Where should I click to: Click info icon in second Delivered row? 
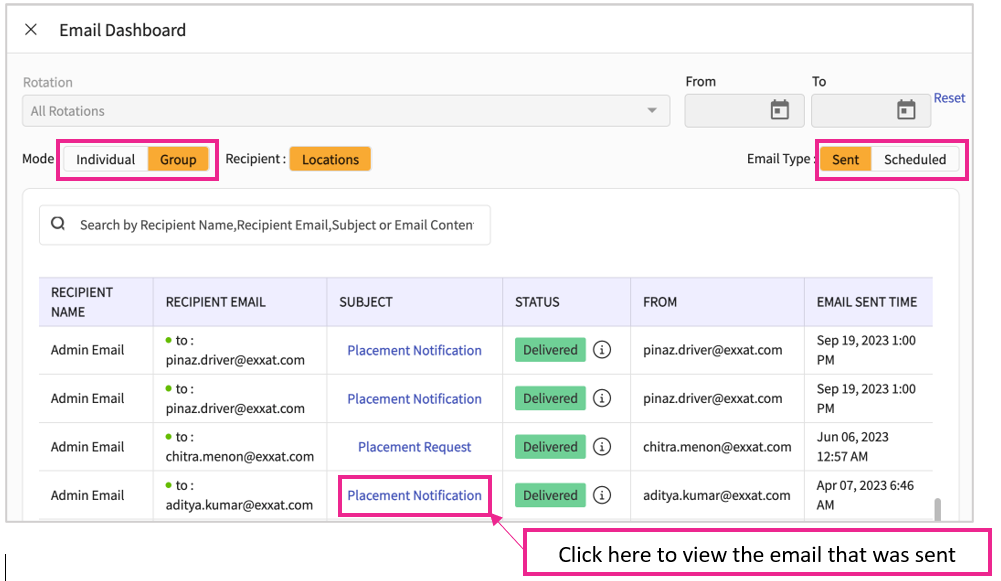(x=601, y=398)
